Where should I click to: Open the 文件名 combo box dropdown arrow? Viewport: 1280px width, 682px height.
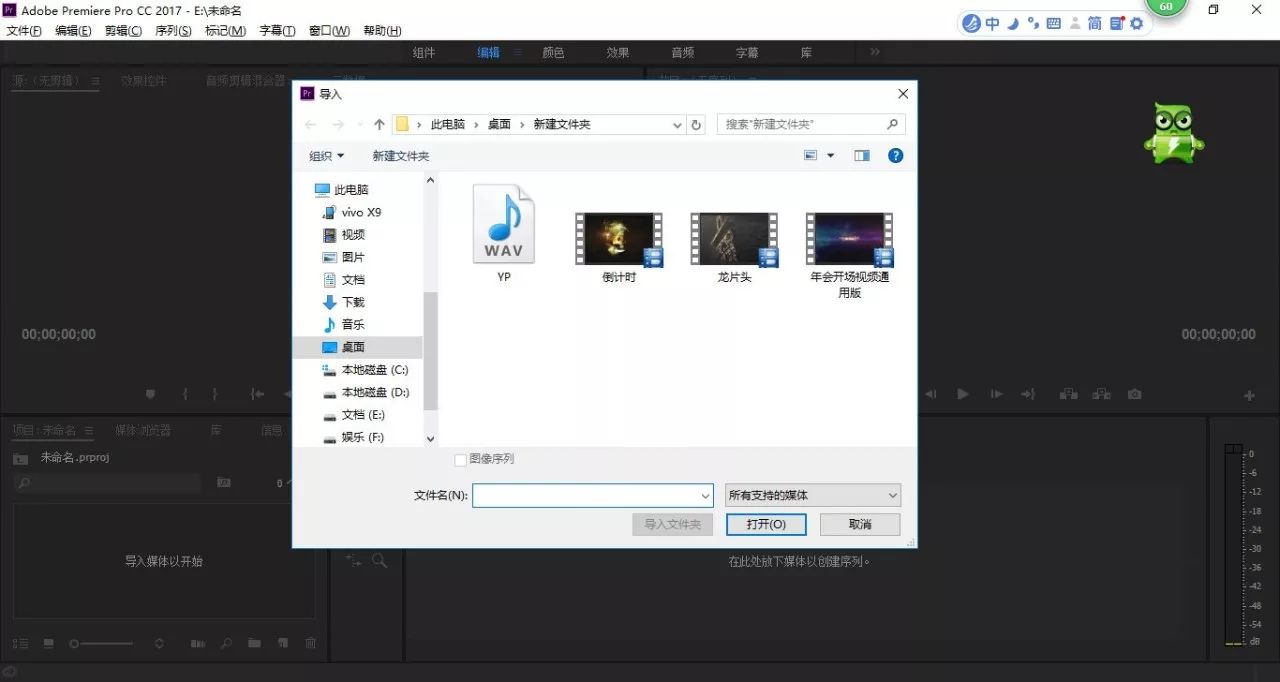(705, 495)
